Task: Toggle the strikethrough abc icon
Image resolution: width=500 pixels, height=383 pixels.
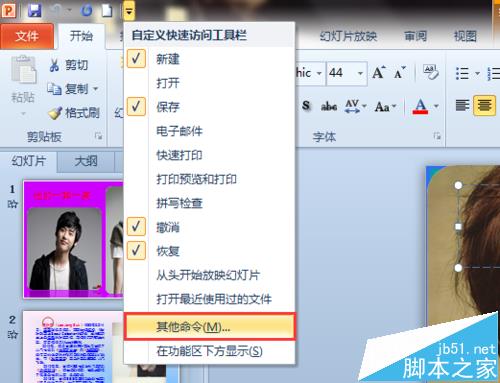Action: [x=329, y=106]
